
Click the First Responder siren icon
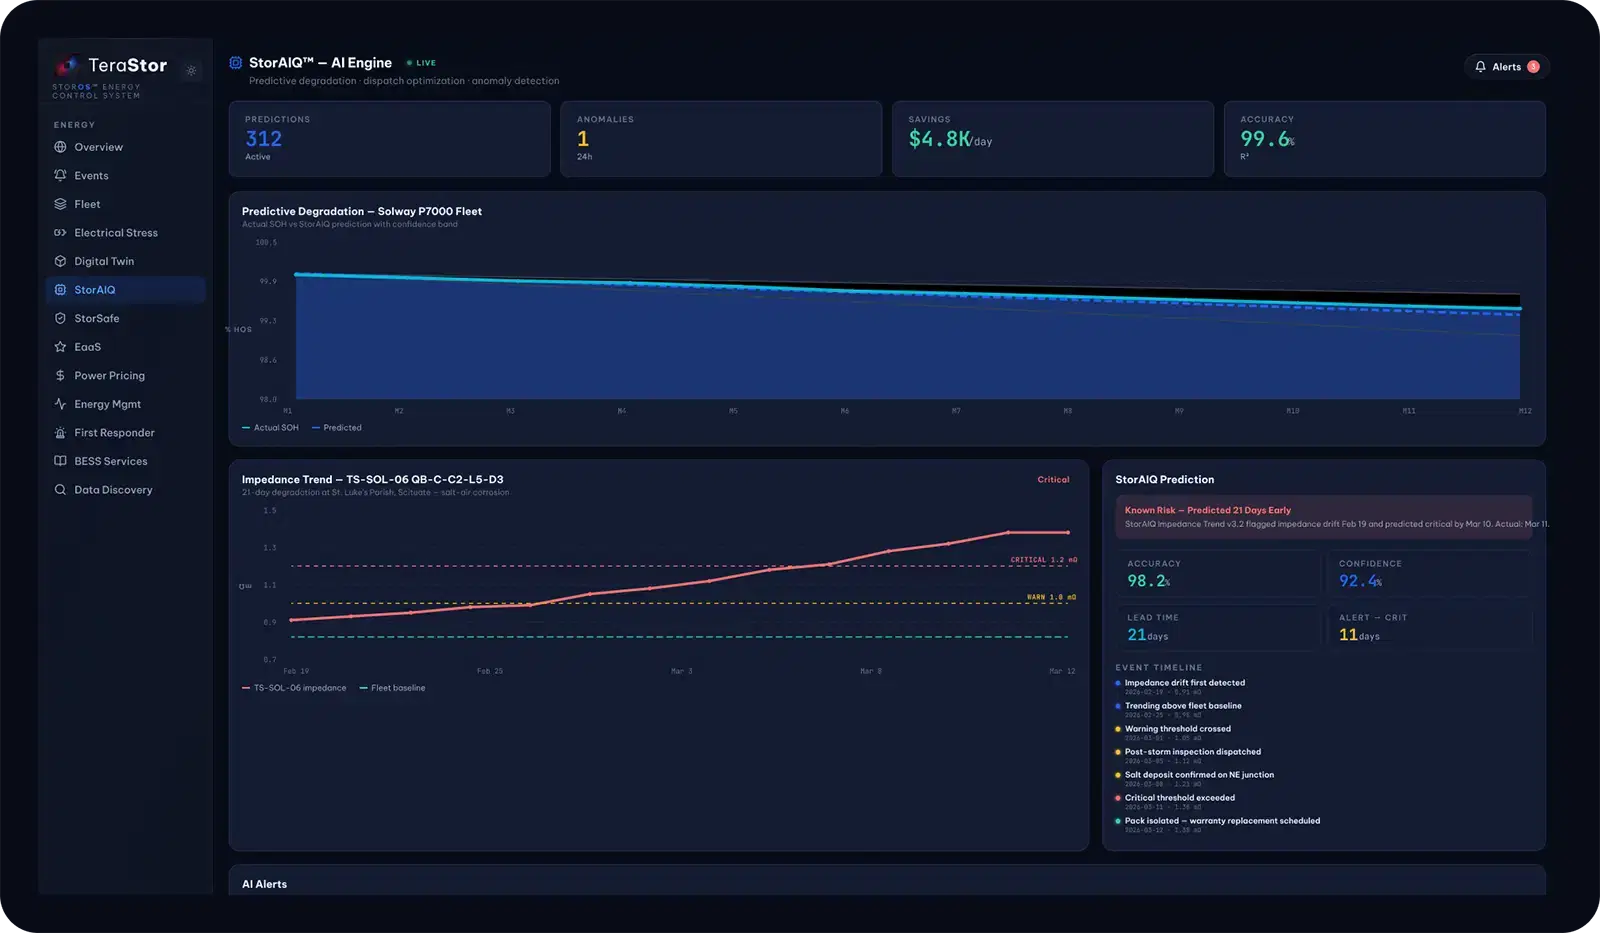pos(60,433)
